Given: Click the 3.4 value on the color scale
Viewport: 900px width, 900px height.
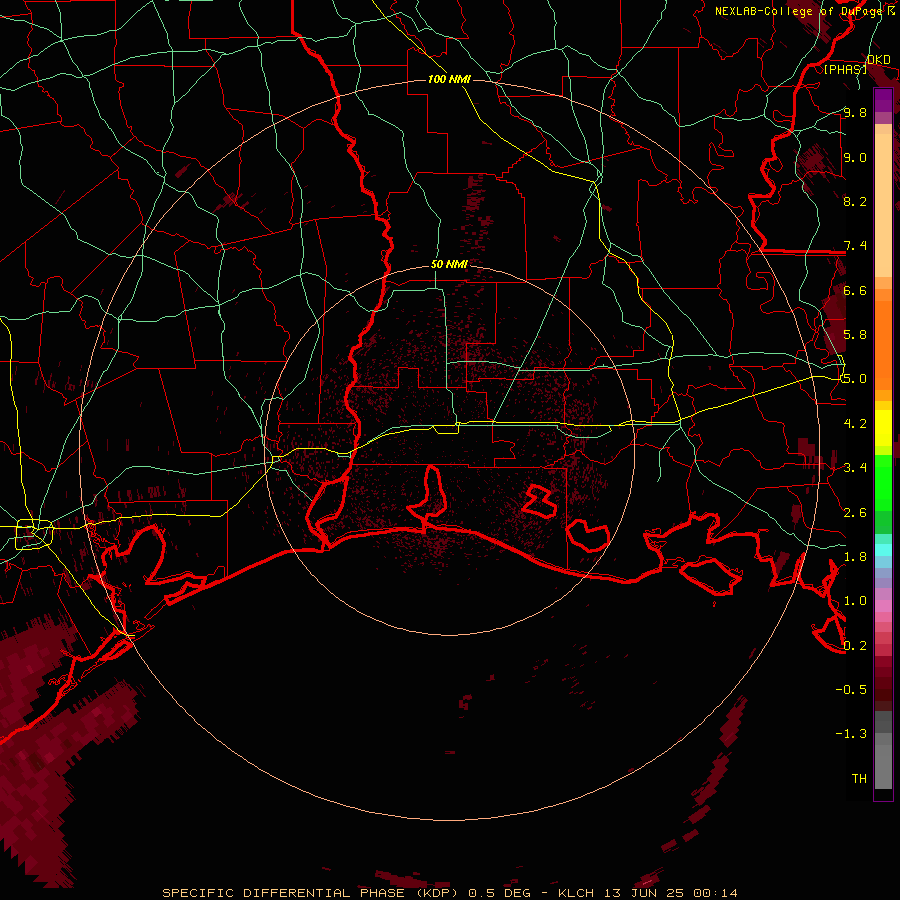Looking at the screenshot, I should coord(855,468).
